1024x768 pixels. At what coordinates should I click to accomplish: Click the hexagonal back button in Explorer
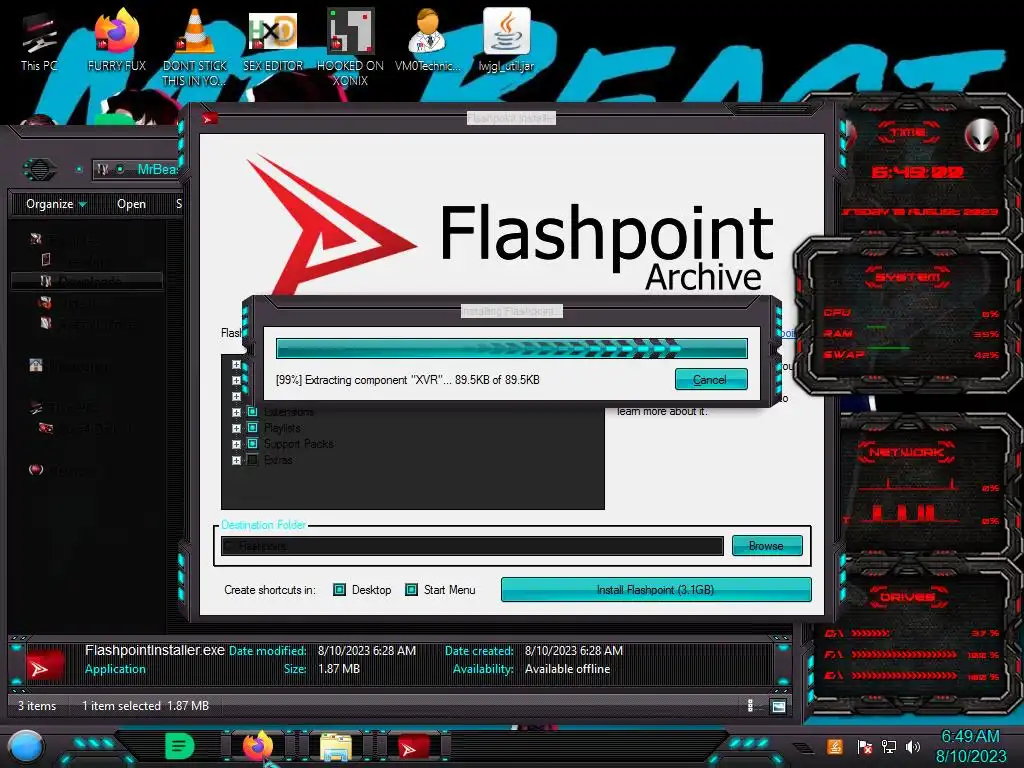click(x=40, y=170)
